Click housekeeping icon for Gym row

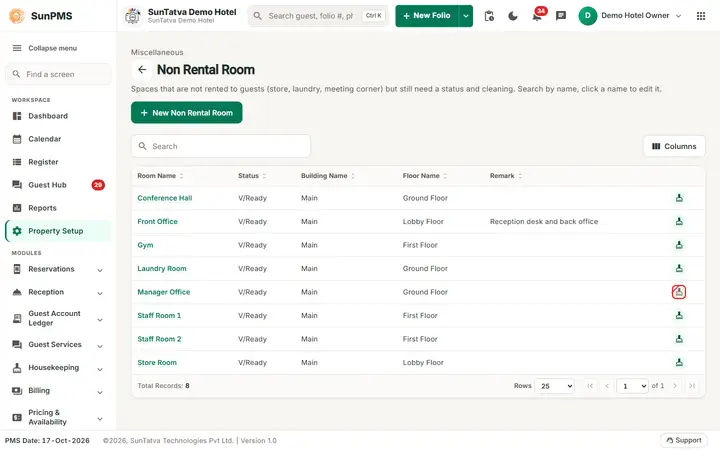pyautogui.click(x=679, y=245)
